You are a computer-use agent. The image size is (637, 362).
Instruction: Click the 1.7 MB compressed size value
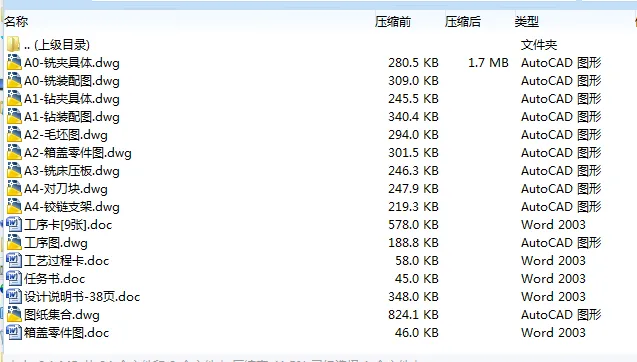488,63
